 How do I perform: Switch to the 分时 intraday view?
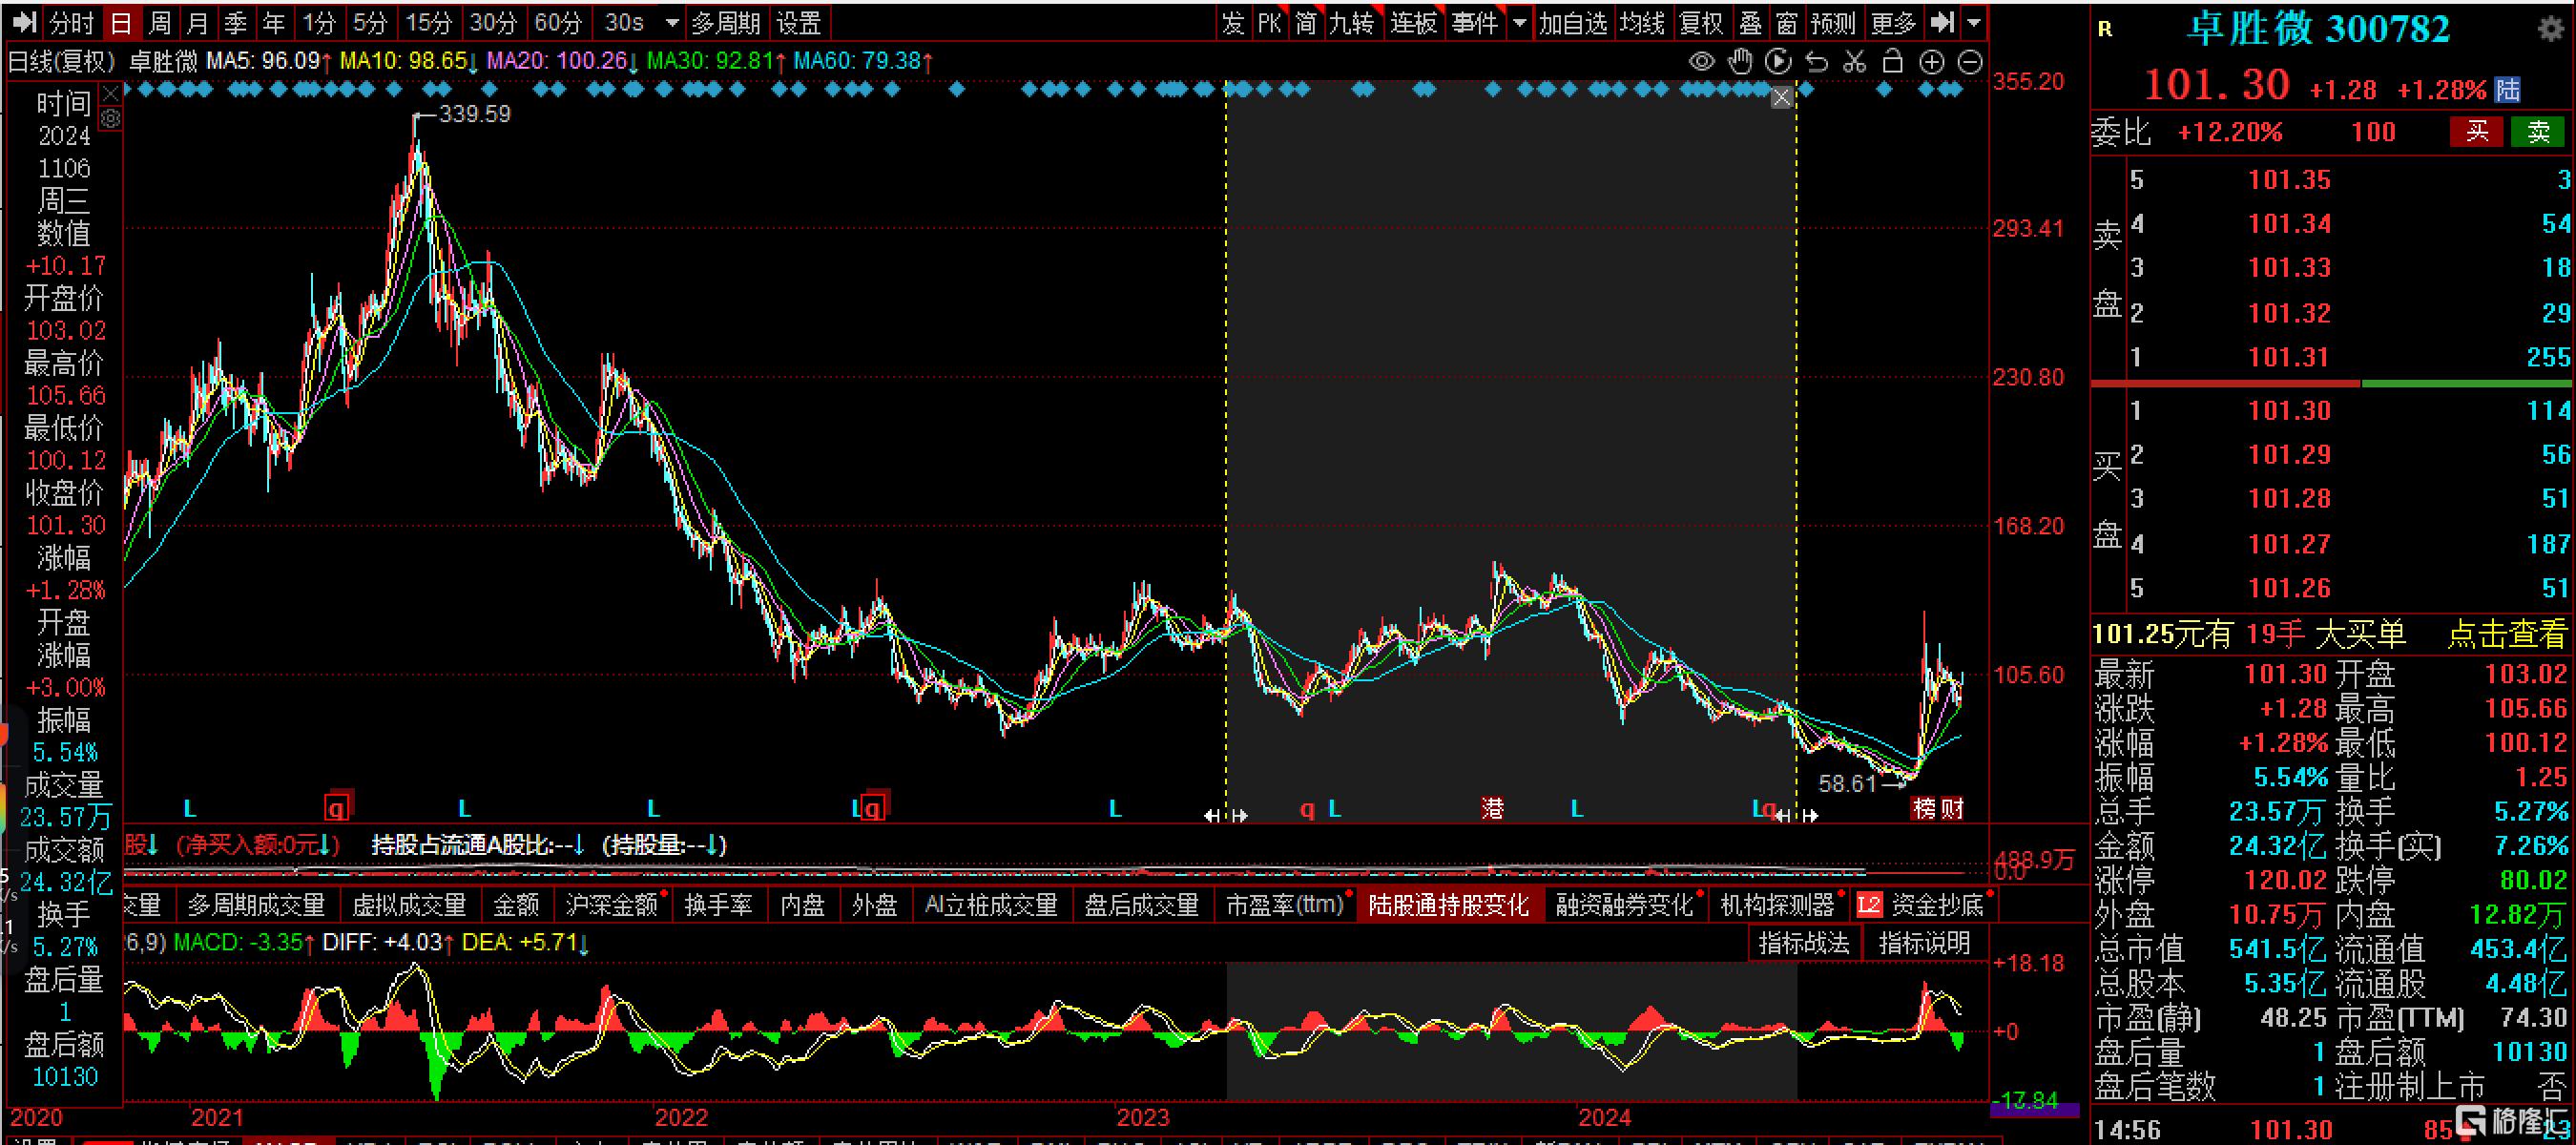pyautogui.click(x=71, y=22)
